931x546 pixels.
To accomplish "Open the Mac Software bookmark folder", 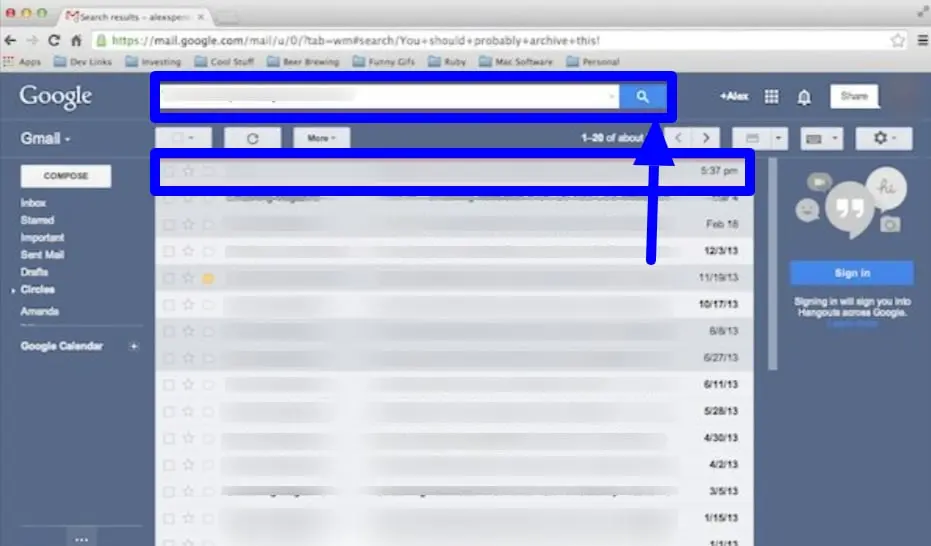I will click(x=515, y=62).
